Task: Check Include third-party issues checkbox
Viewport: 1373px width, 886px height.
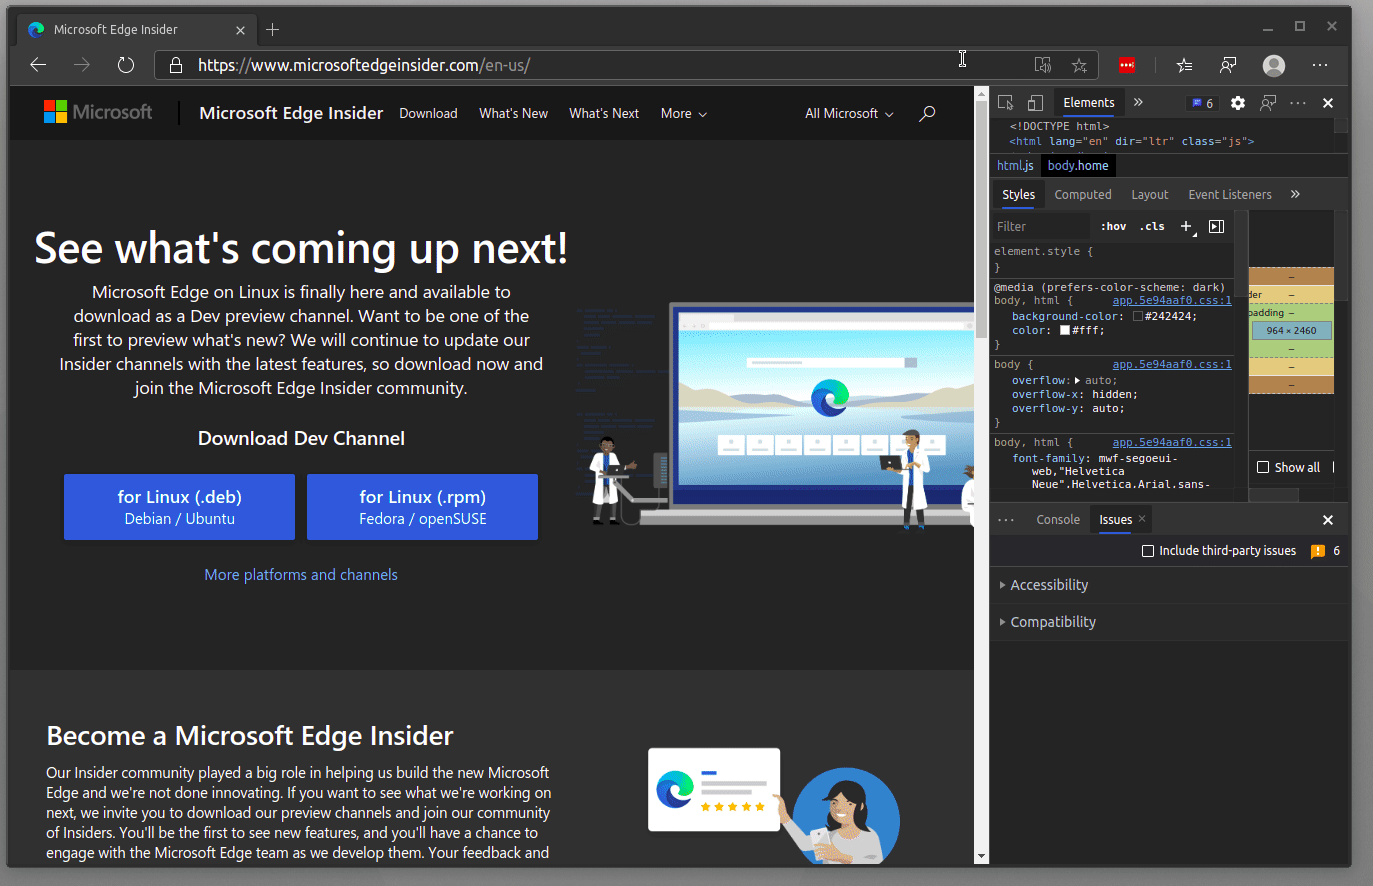Action: (x=1148, y=551)
